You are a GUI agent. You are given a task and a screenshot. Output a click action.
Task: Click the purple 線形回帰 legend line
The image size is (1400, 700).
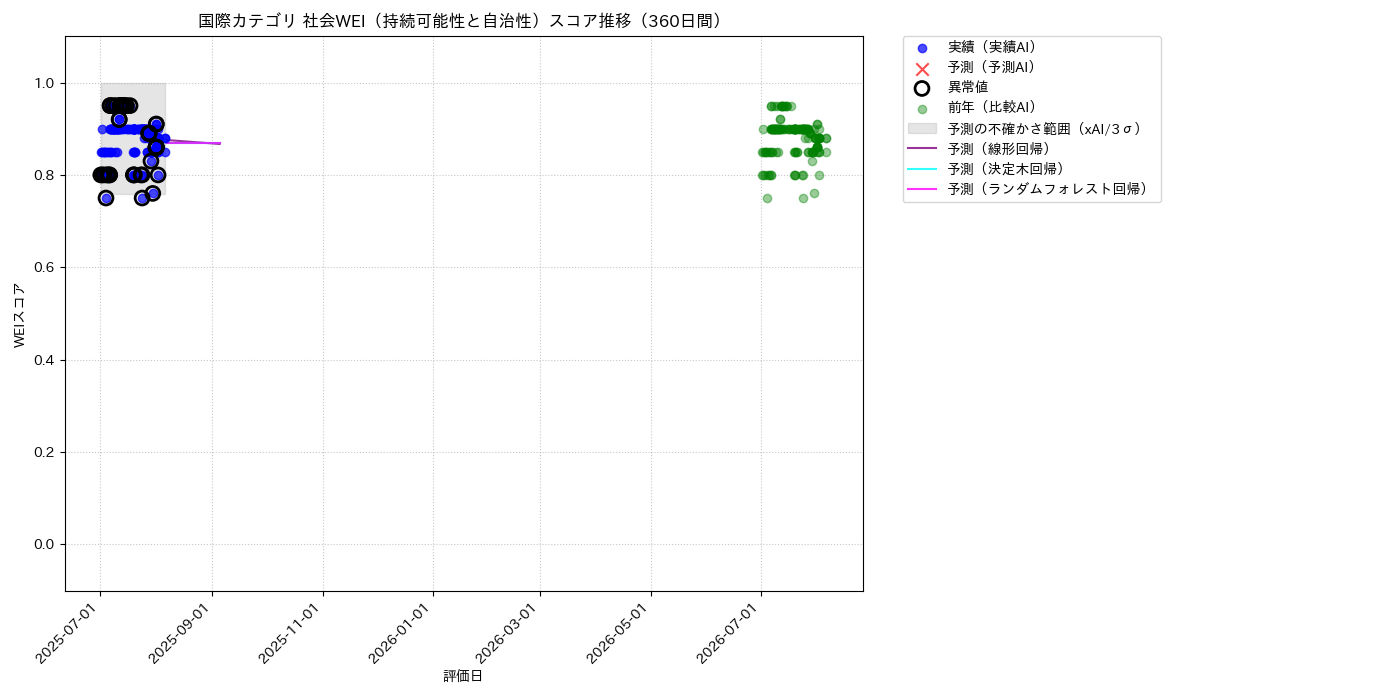coord(922,149)
